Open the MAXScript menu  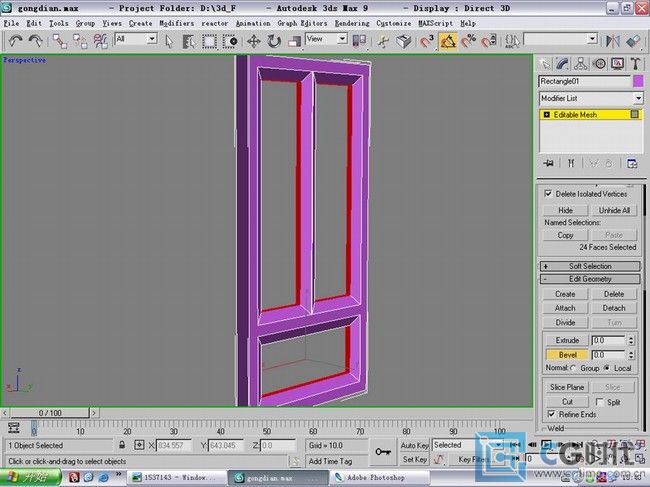435,23
